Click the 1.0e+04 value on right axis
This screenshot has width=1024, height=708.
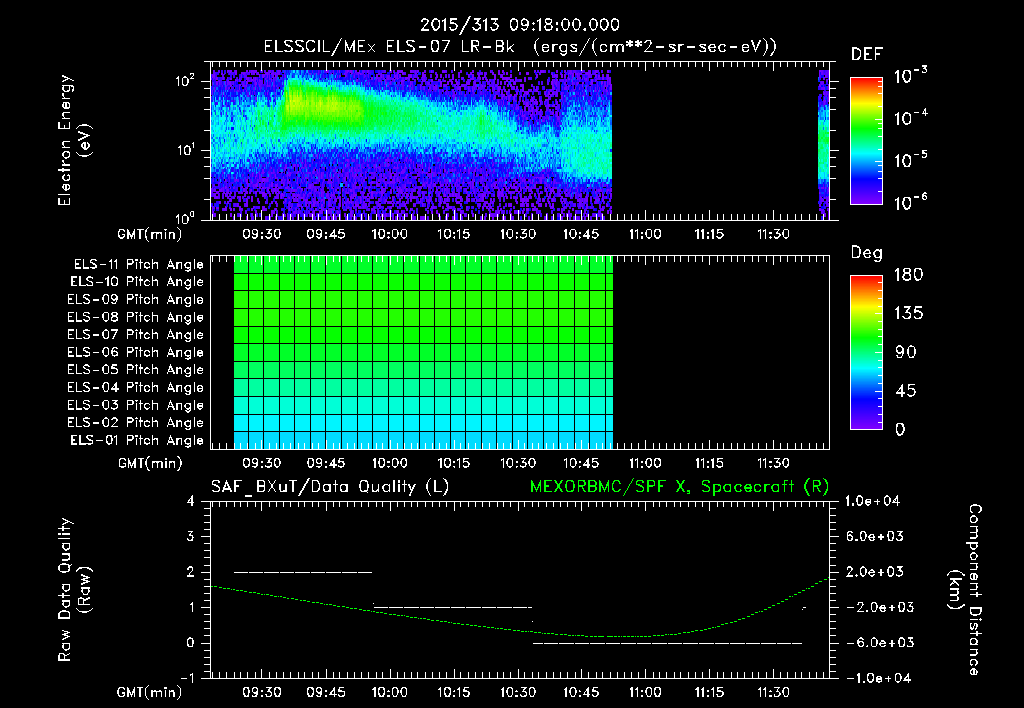pyautogui.click(x=872, y=501)
